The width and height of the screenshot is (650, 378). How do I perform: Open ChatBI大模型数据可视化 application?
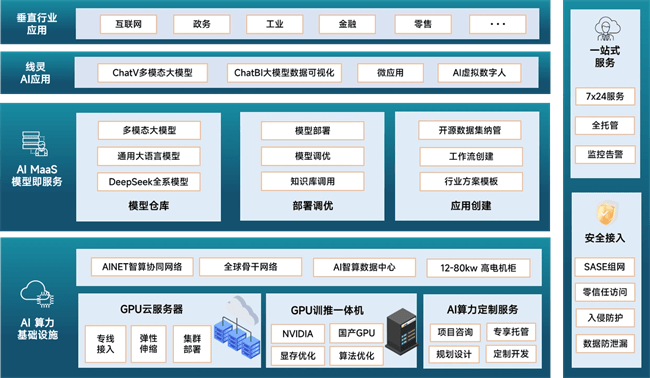pos(284,73)
